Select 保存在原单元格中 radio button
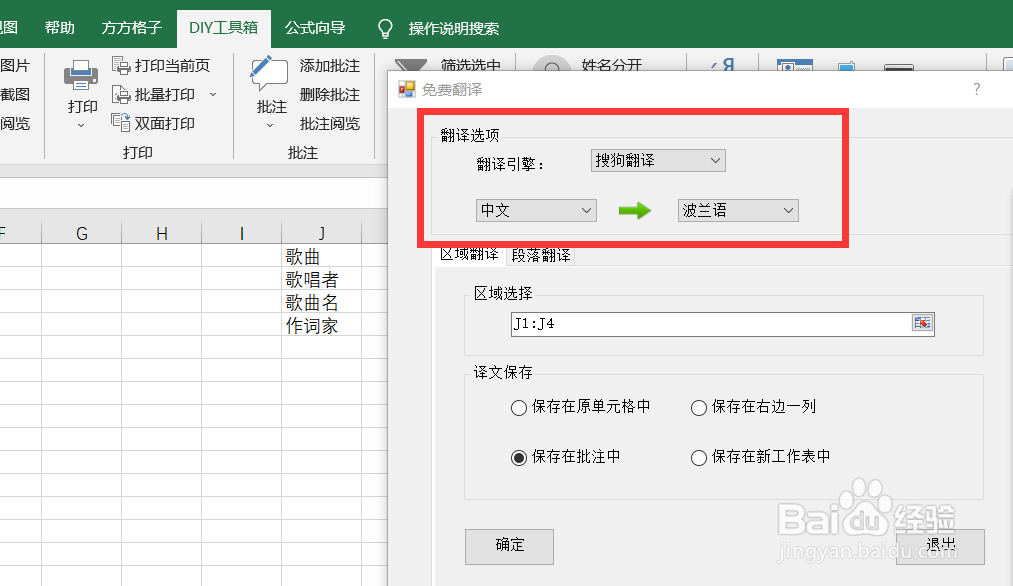The width and height of the screenshot is (1013, 586). (518, 408)
